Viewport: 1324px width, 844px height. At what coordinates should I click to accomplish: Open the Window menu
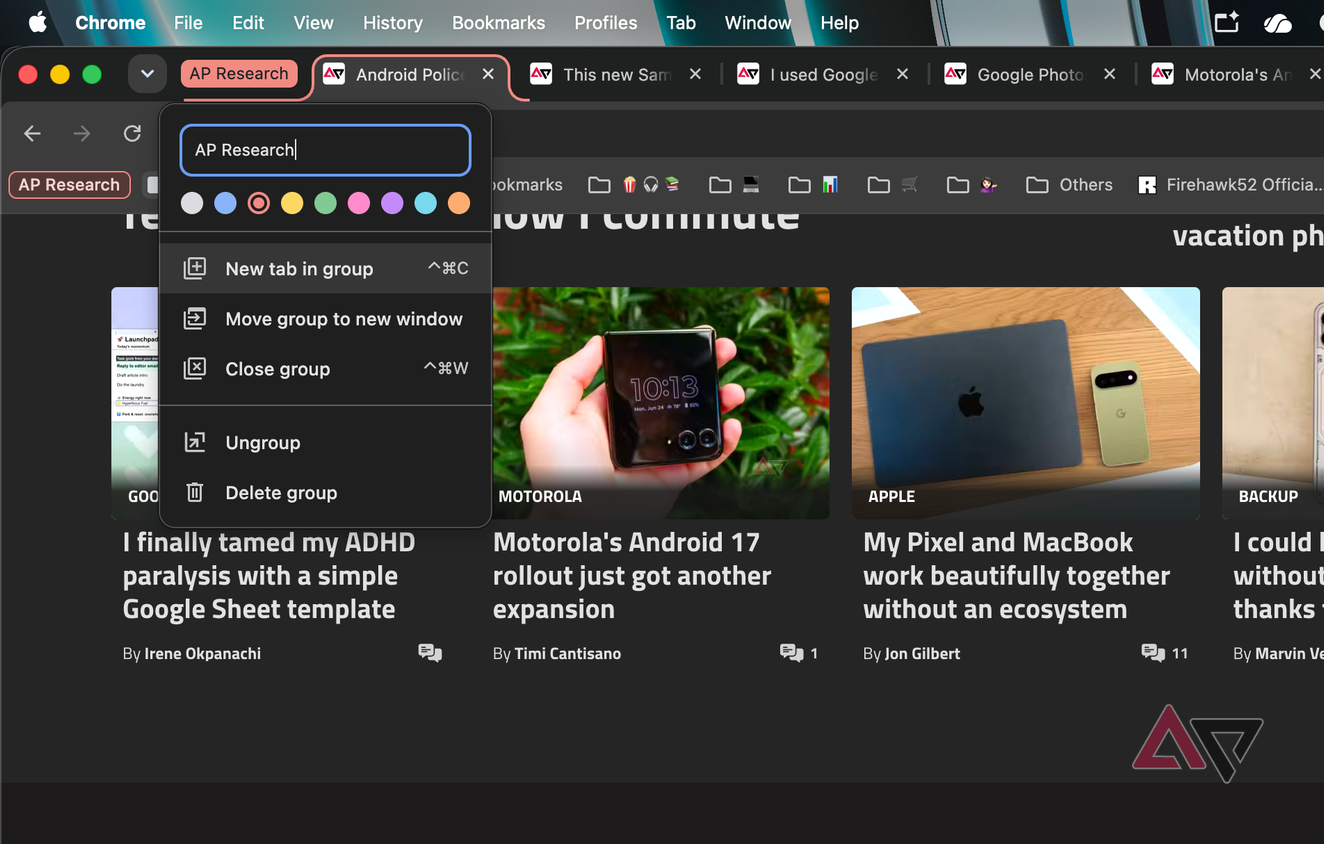[x=757, y=22]
